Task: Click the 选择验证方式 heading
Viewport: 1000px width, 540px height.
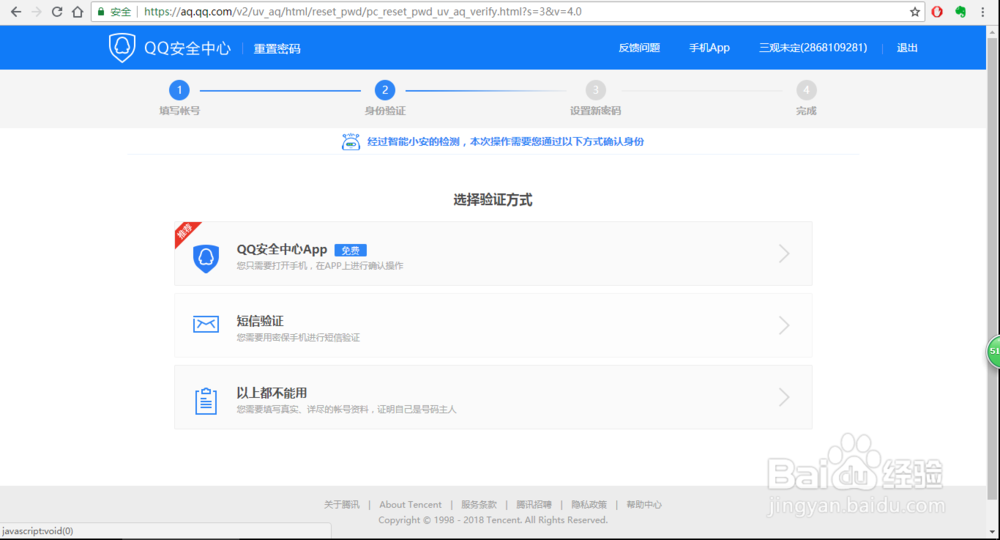Action: click(x=492, y=200)
